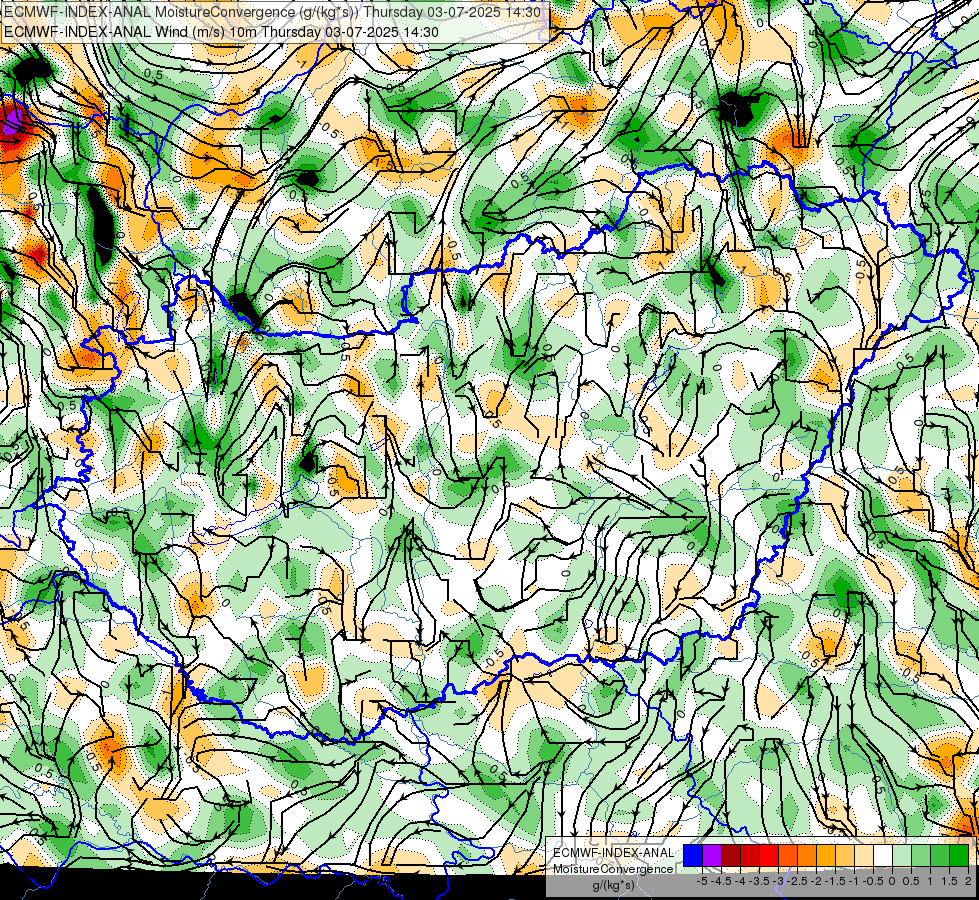Click the g/(kg*s) unit label in legend
979x900 pixels.
pyautogui.click(x=614, y=885)
